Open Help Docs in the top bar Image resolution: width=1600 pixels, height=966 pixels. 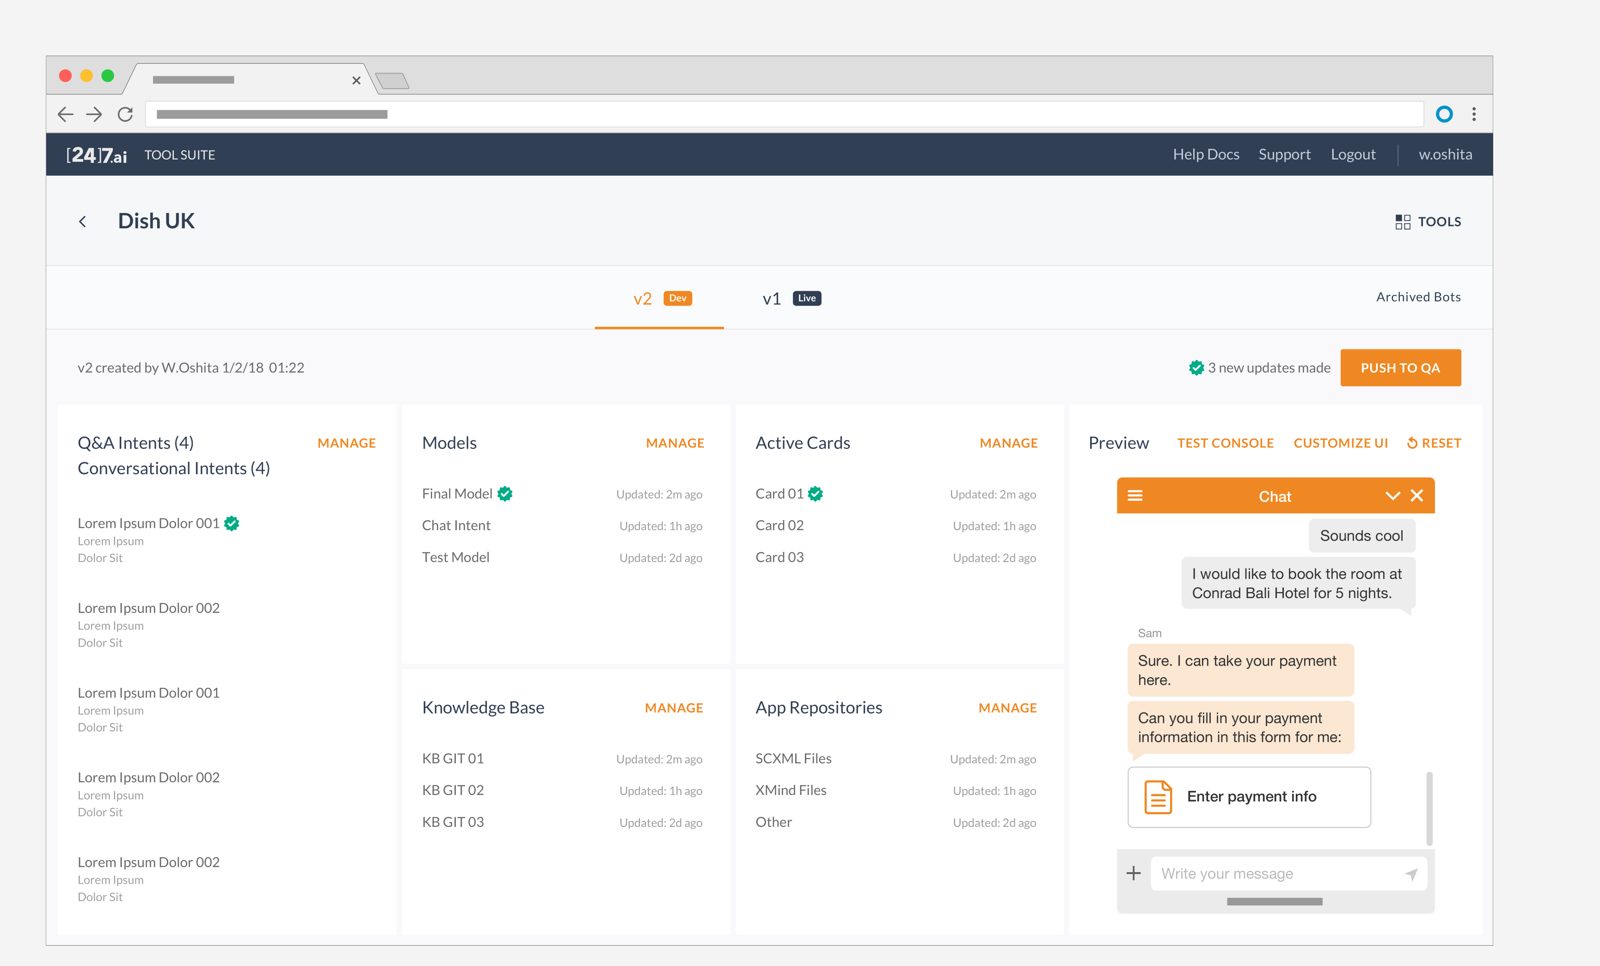[x=1206, y=155]
